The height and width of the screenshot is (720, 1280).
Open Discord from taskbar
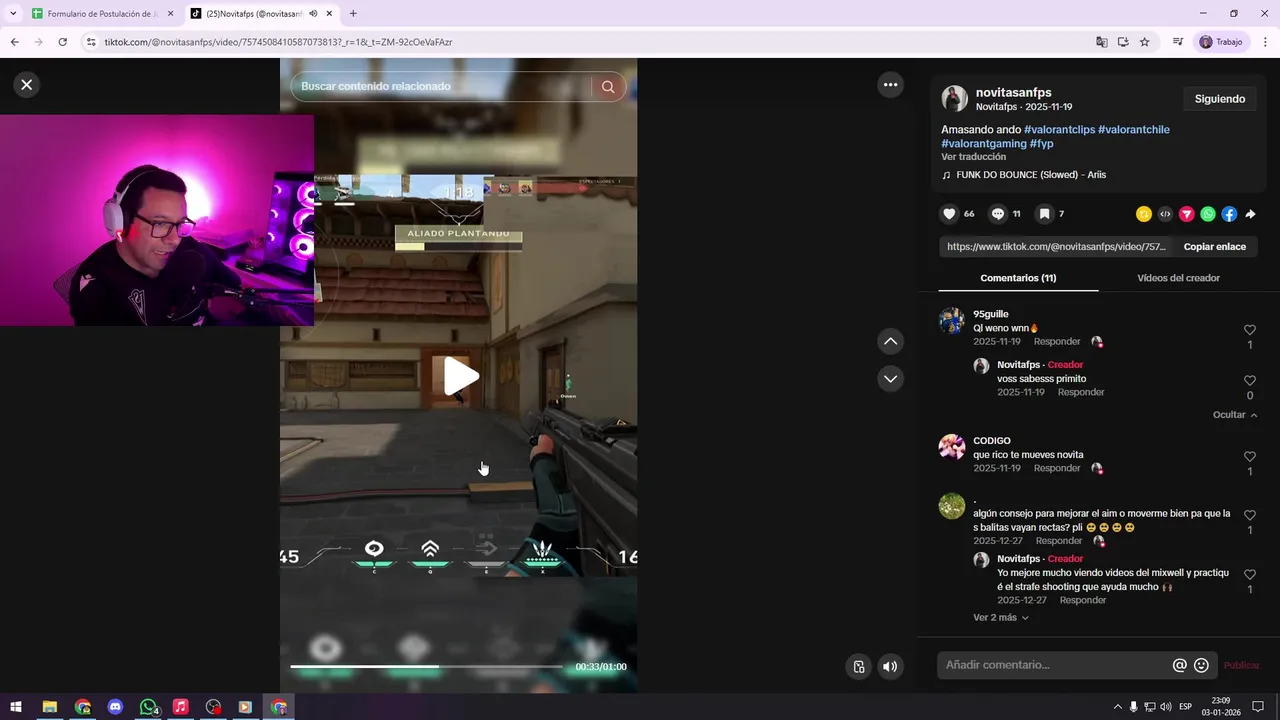point(115,707)
